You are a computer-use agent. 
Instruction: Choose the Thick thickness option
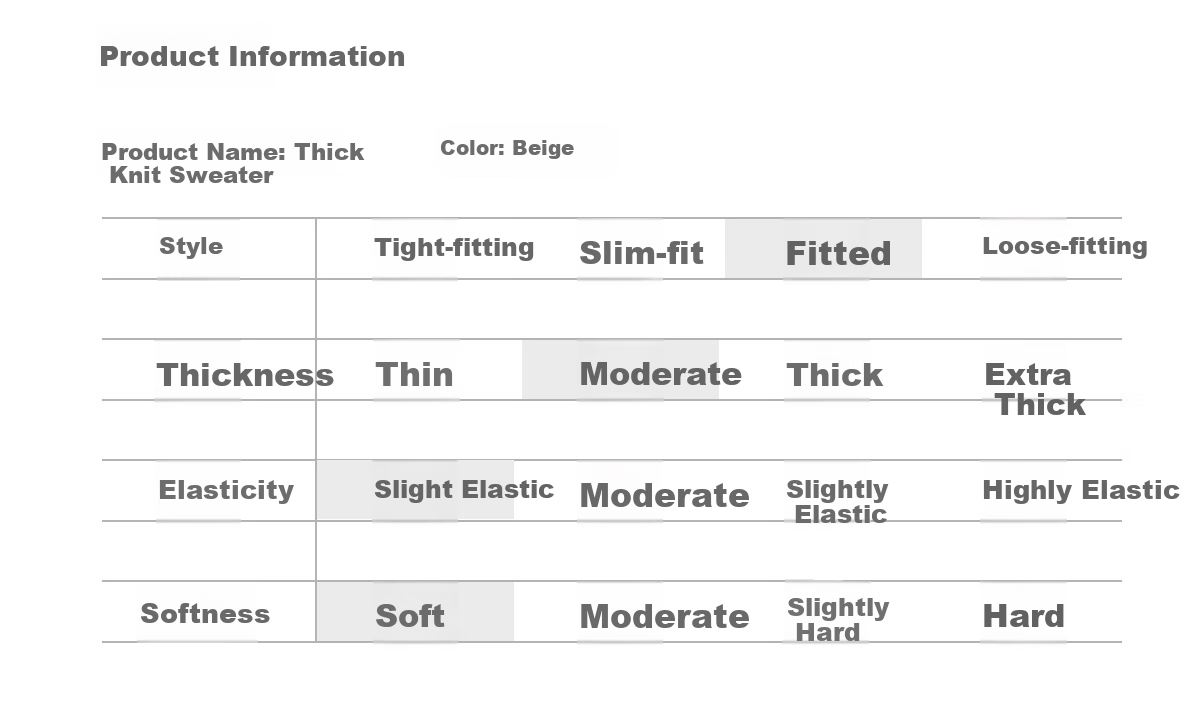point(835,375)
